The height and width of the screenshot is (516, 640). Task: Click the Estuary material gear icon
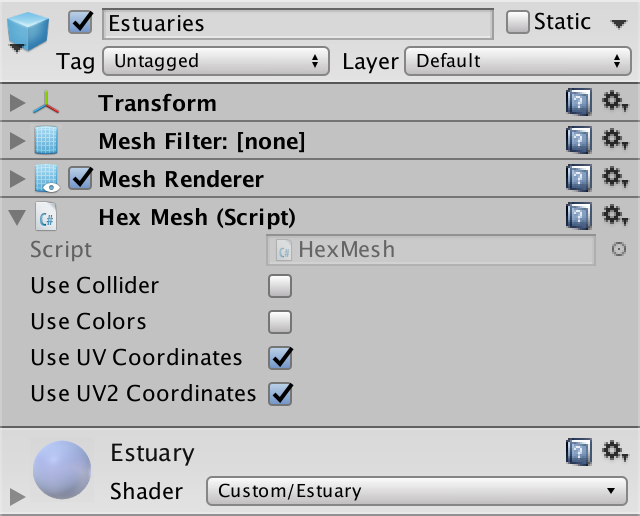(x=614, y=452)
